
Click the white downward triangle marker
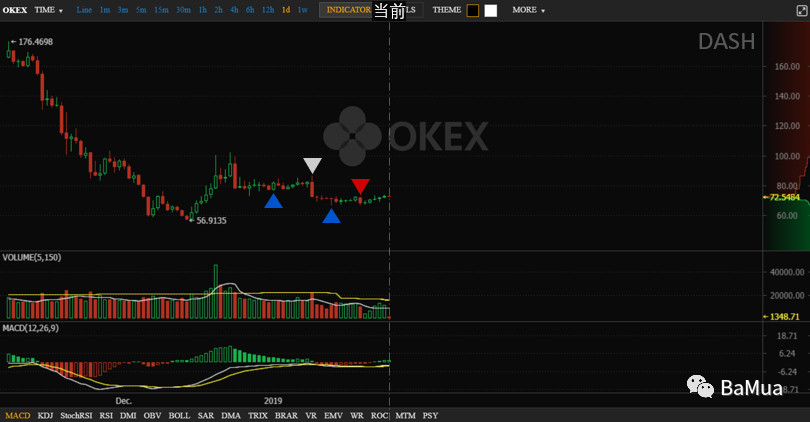312,165
